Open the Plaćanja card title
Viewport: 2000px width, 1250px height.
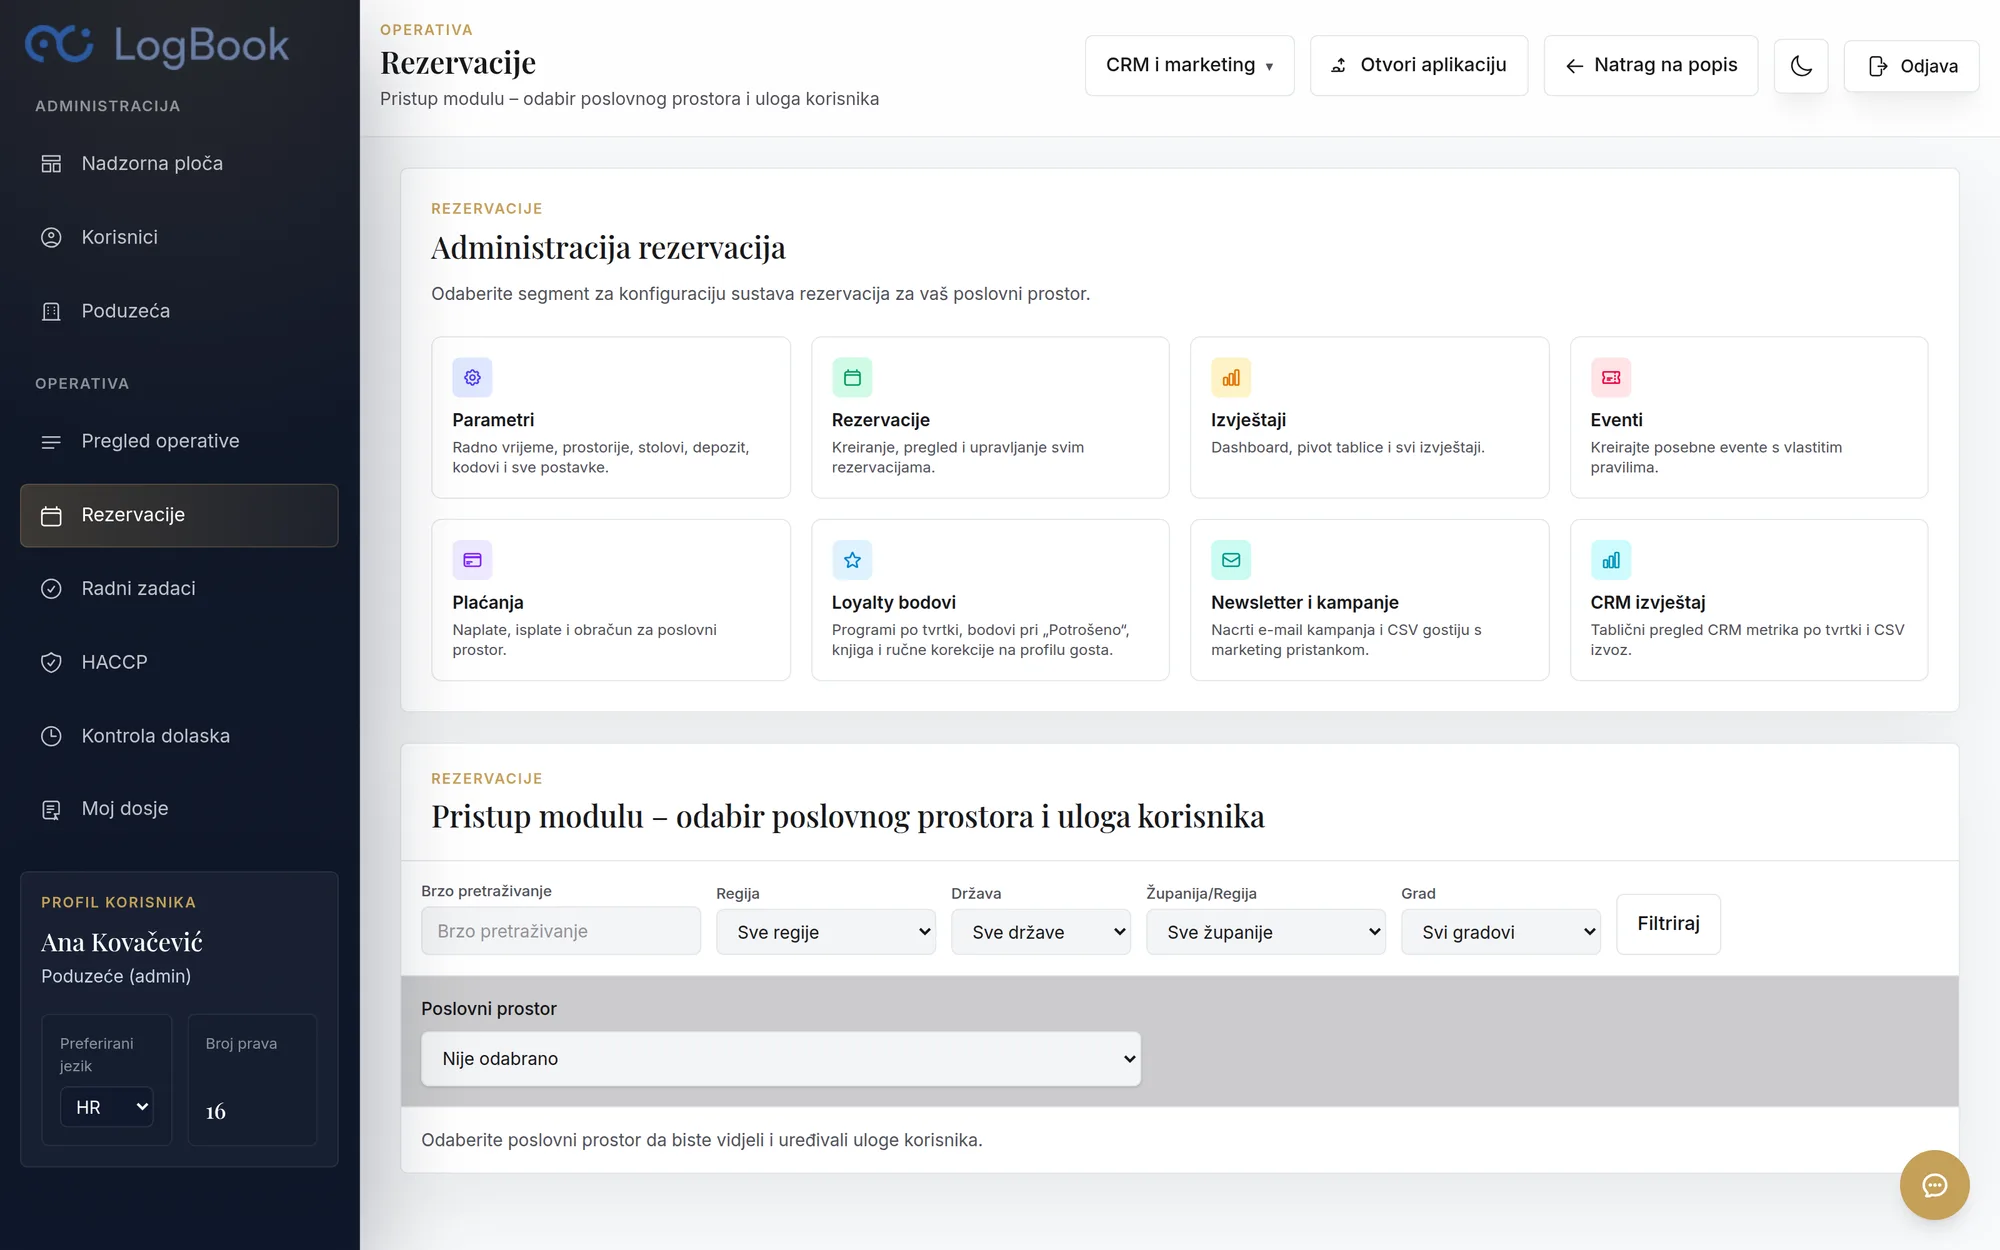pyautogui.click(x=488, y=602)
